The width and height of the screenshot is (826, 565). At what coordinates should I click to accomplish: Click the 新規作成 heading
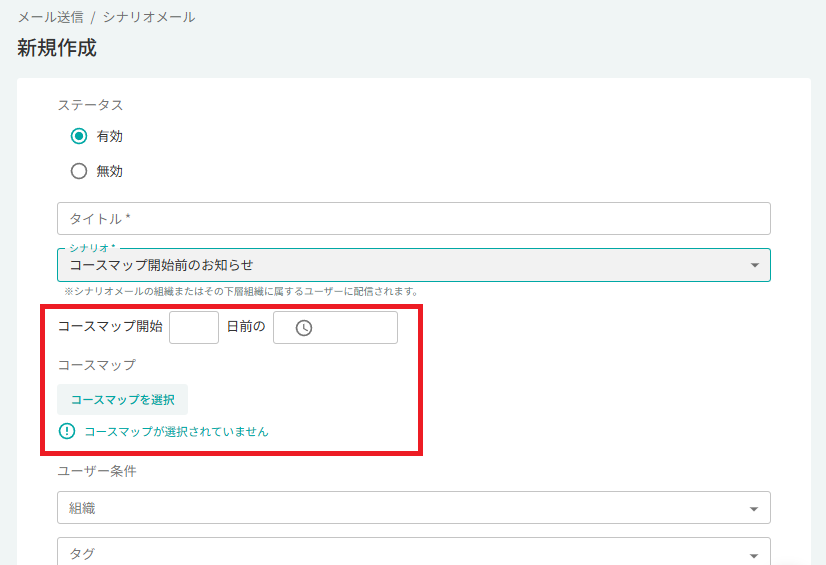[x=57, y=48]
